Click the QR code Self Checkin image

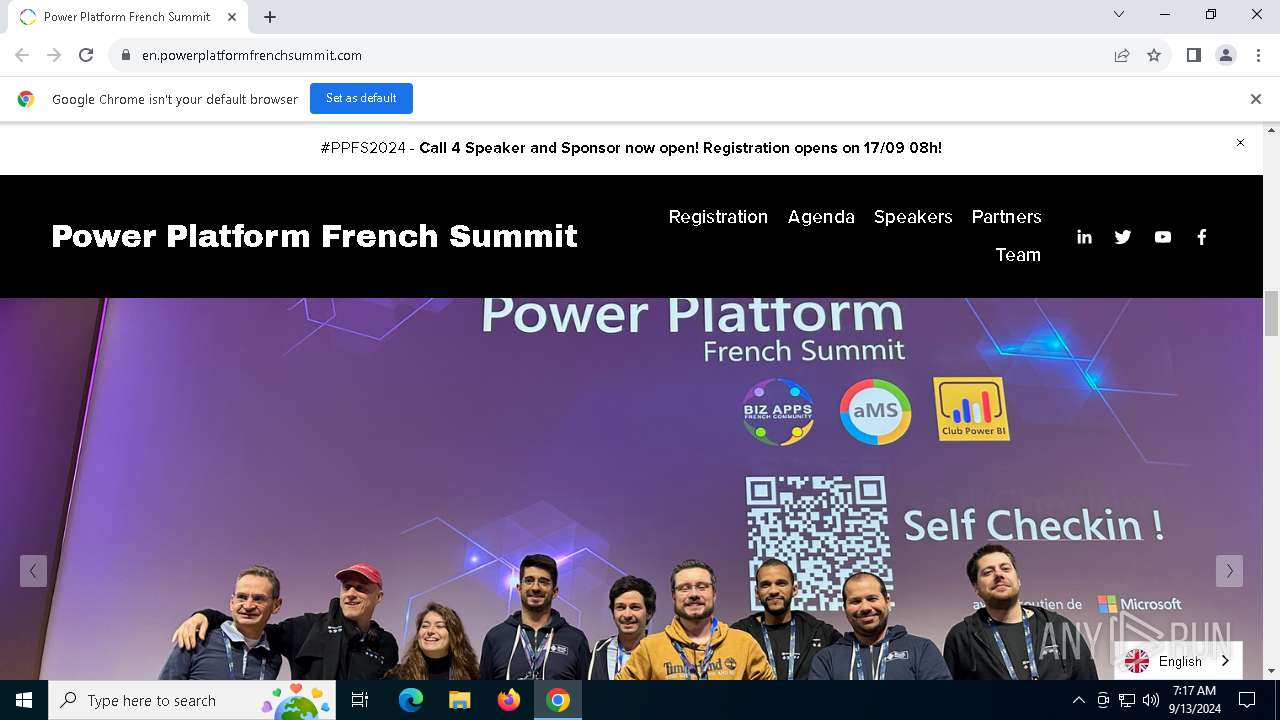[818, 541]
